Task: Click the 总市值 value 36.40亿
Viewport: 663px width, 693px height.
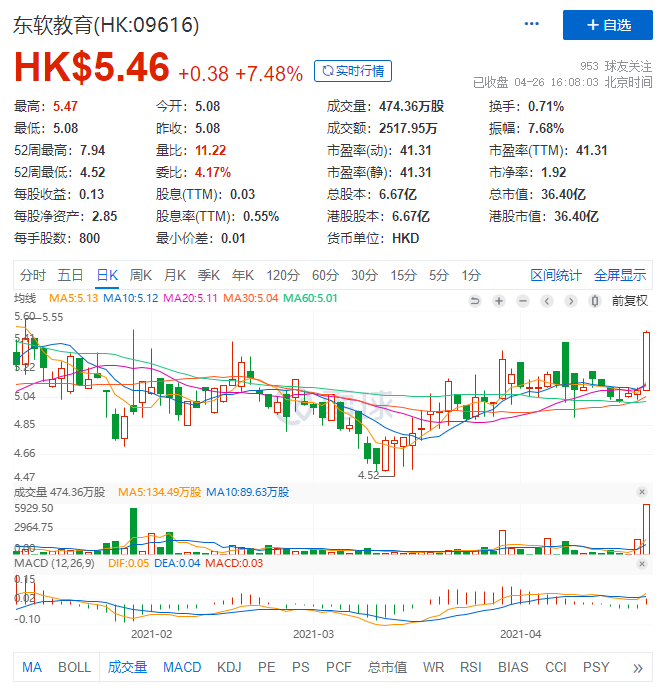Action: coord(563,194)
